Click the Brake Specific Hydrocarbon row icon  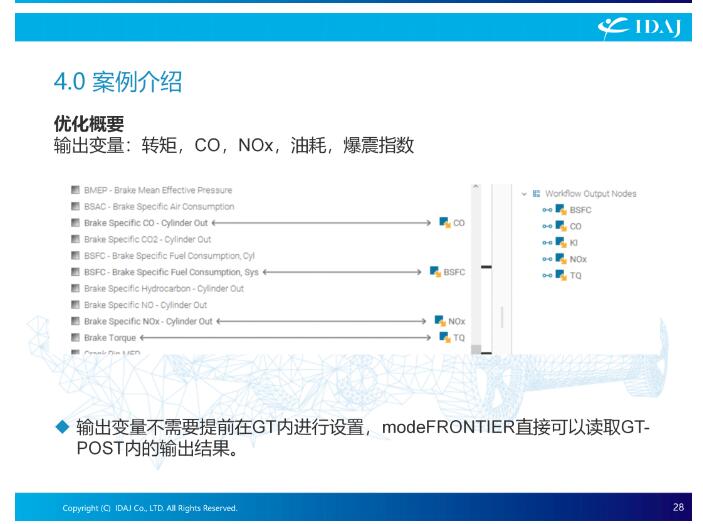click(x=75, y=288)
